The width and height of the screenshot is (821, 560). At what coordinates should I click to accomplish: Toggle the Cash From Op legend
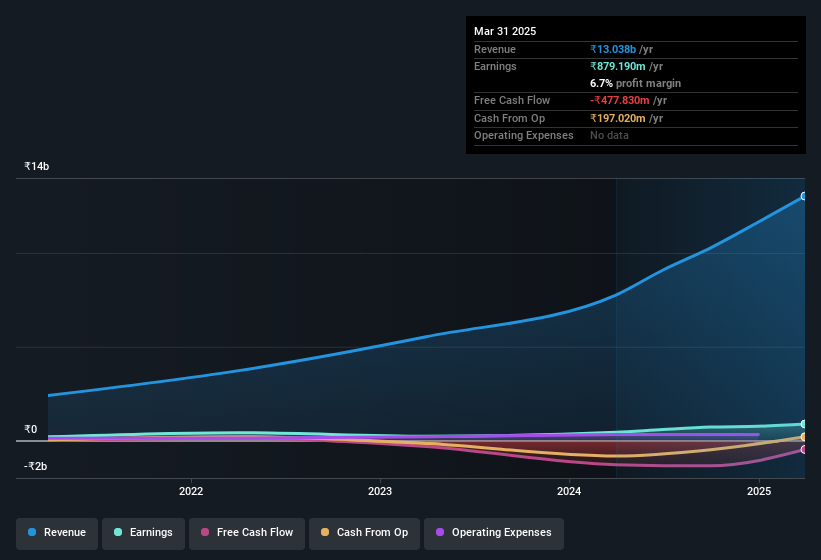tap(364, 533)
